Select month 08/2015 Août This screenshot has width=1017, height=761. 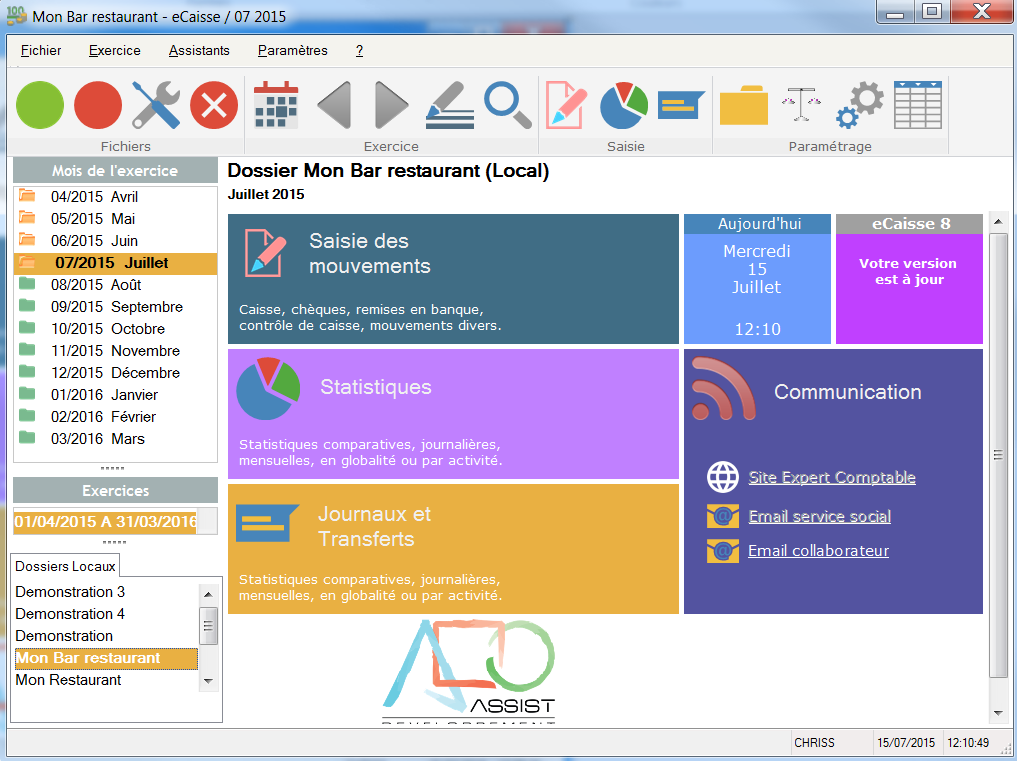click(x=115, y=285)
